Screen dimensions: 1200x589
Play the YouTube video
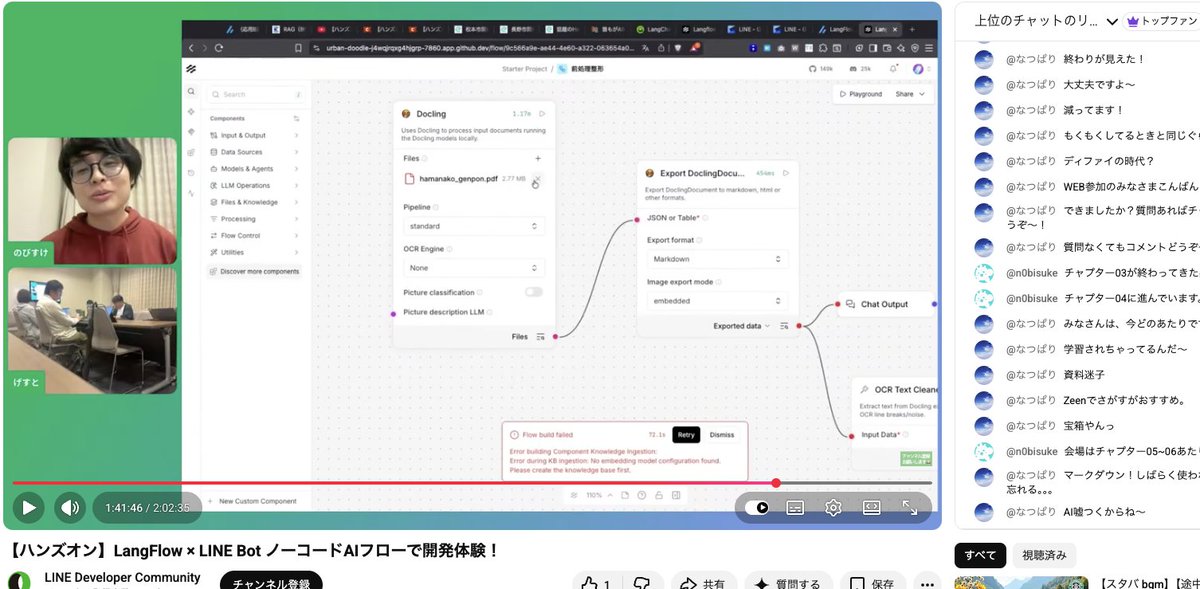(29, 508)
